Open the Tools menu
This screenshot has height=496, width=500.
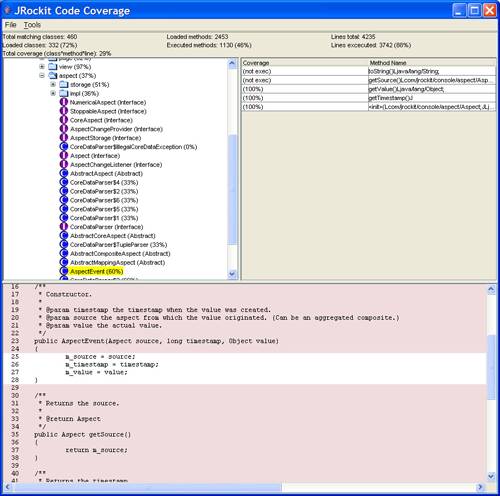(32, 25)
